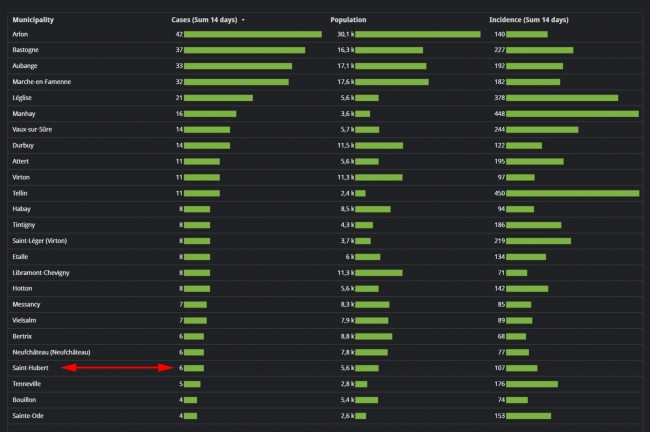Image resolution: width=650 pixels, height=432 pixels.
Task: Sort by the Municipality column header
Action: (x=33, y=20)
